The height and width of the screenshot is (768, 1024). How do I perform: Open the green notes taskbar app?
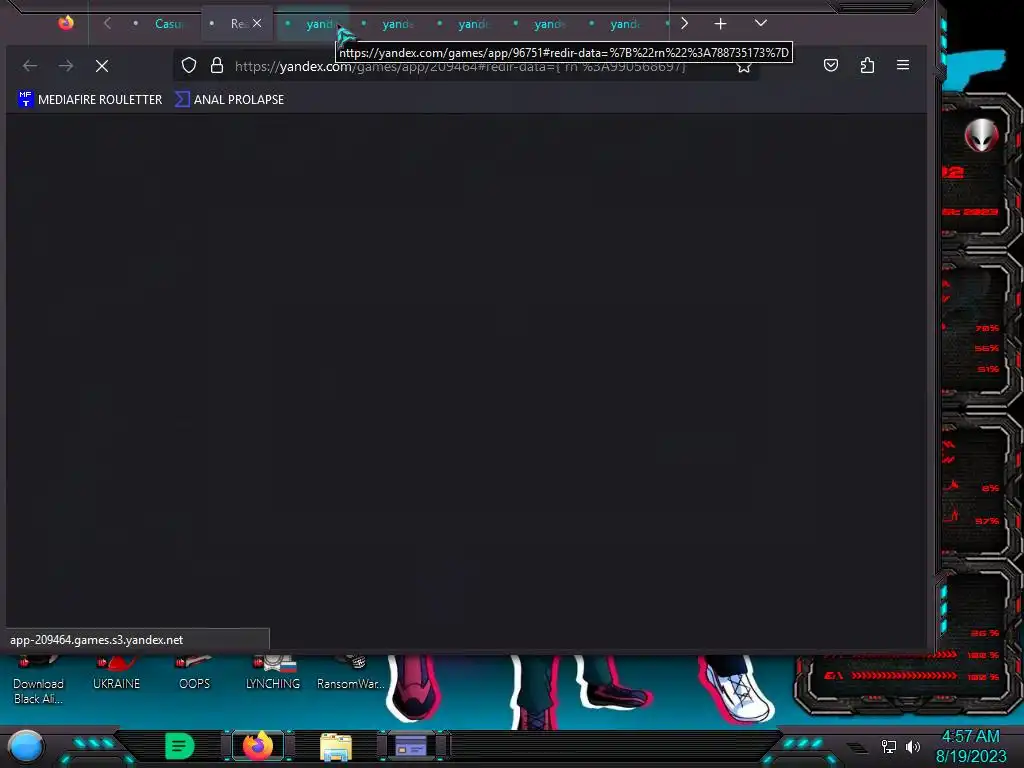(x=180, y=746)
